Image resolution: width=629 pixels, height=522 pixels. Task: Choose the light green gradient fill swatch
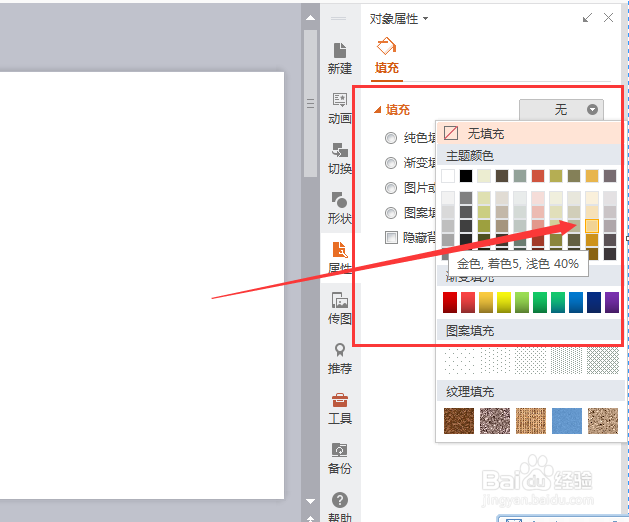click(x=522, y=302)
